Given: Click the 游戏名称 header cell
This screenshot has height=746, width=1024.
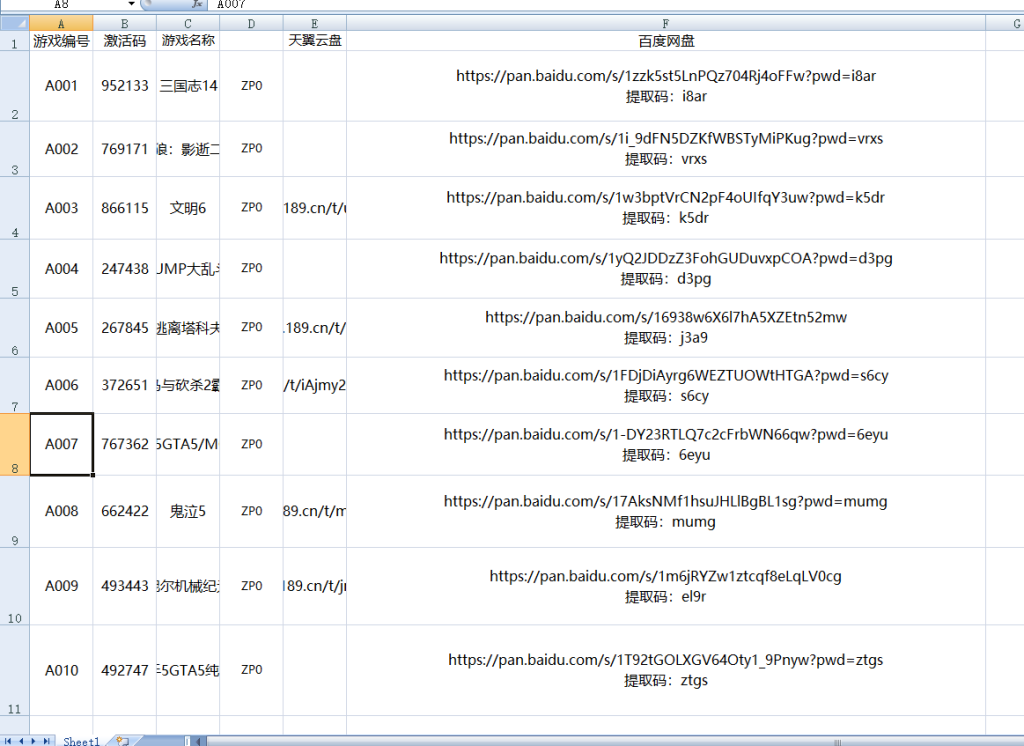Looking at the screenshot, I should [188, 41].
